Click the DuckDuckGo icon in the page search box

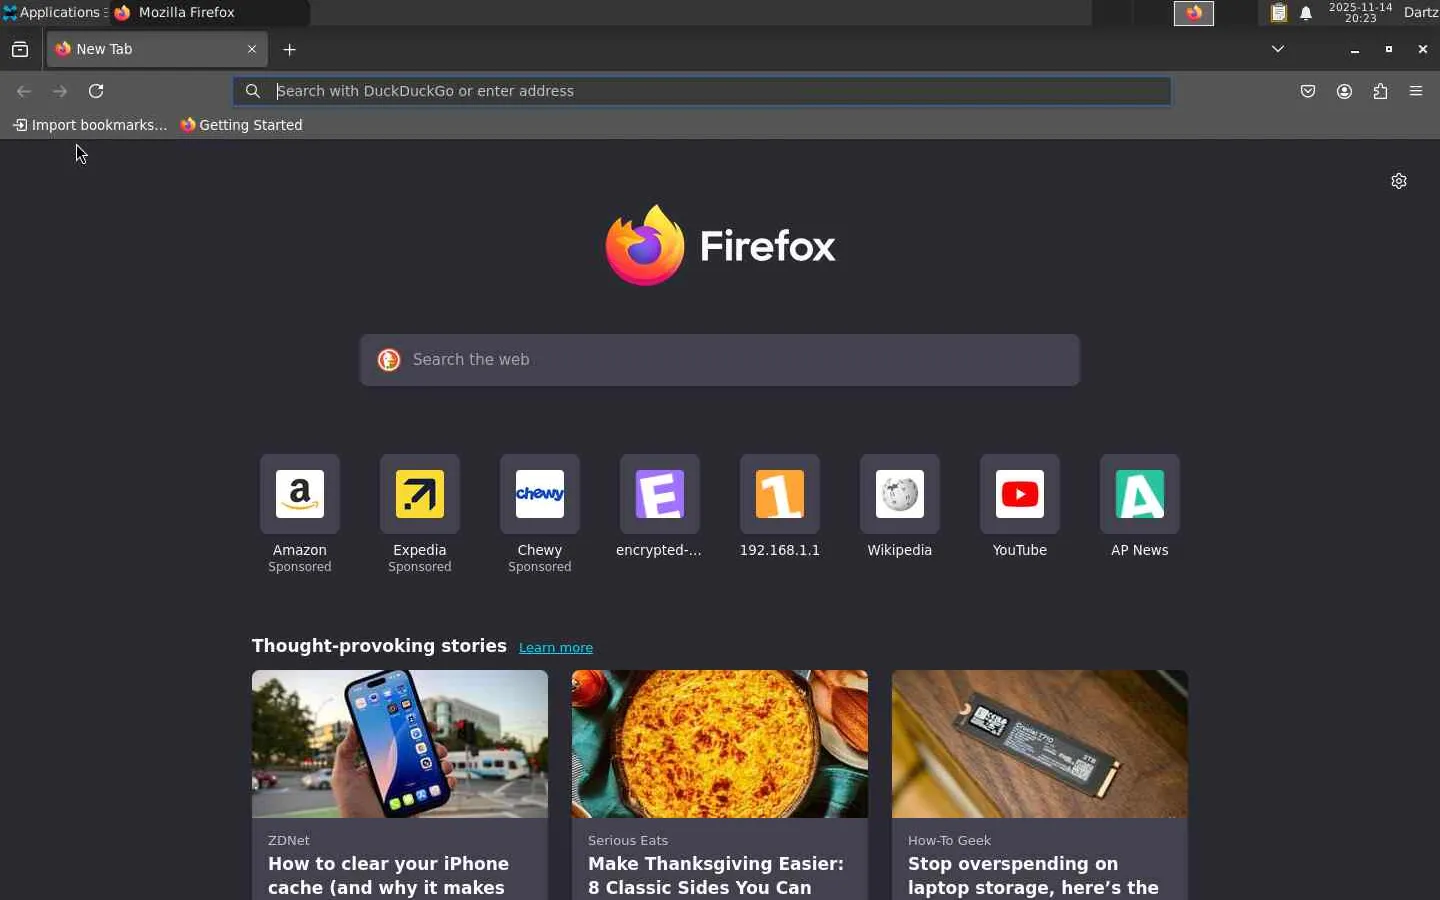[x=389, y=360]
